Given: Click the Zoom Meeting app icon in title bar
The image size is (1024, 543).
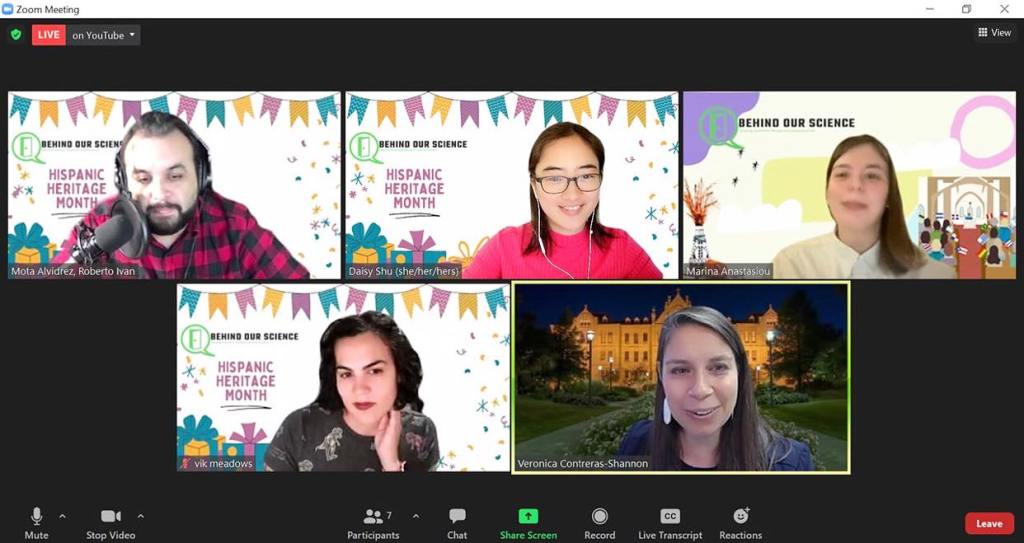Looking at the screenshot, I should [x=8, y=9].
